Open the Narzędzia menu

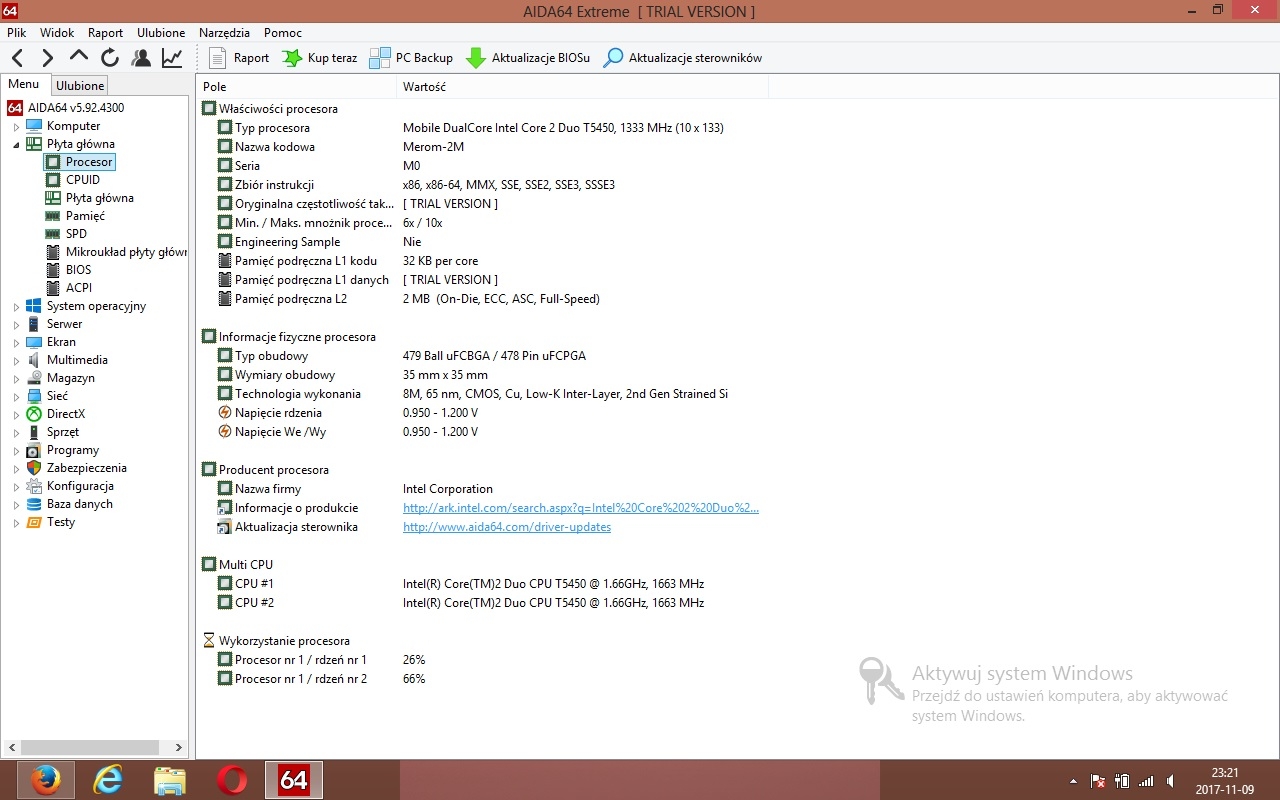(x=225, y=33)
